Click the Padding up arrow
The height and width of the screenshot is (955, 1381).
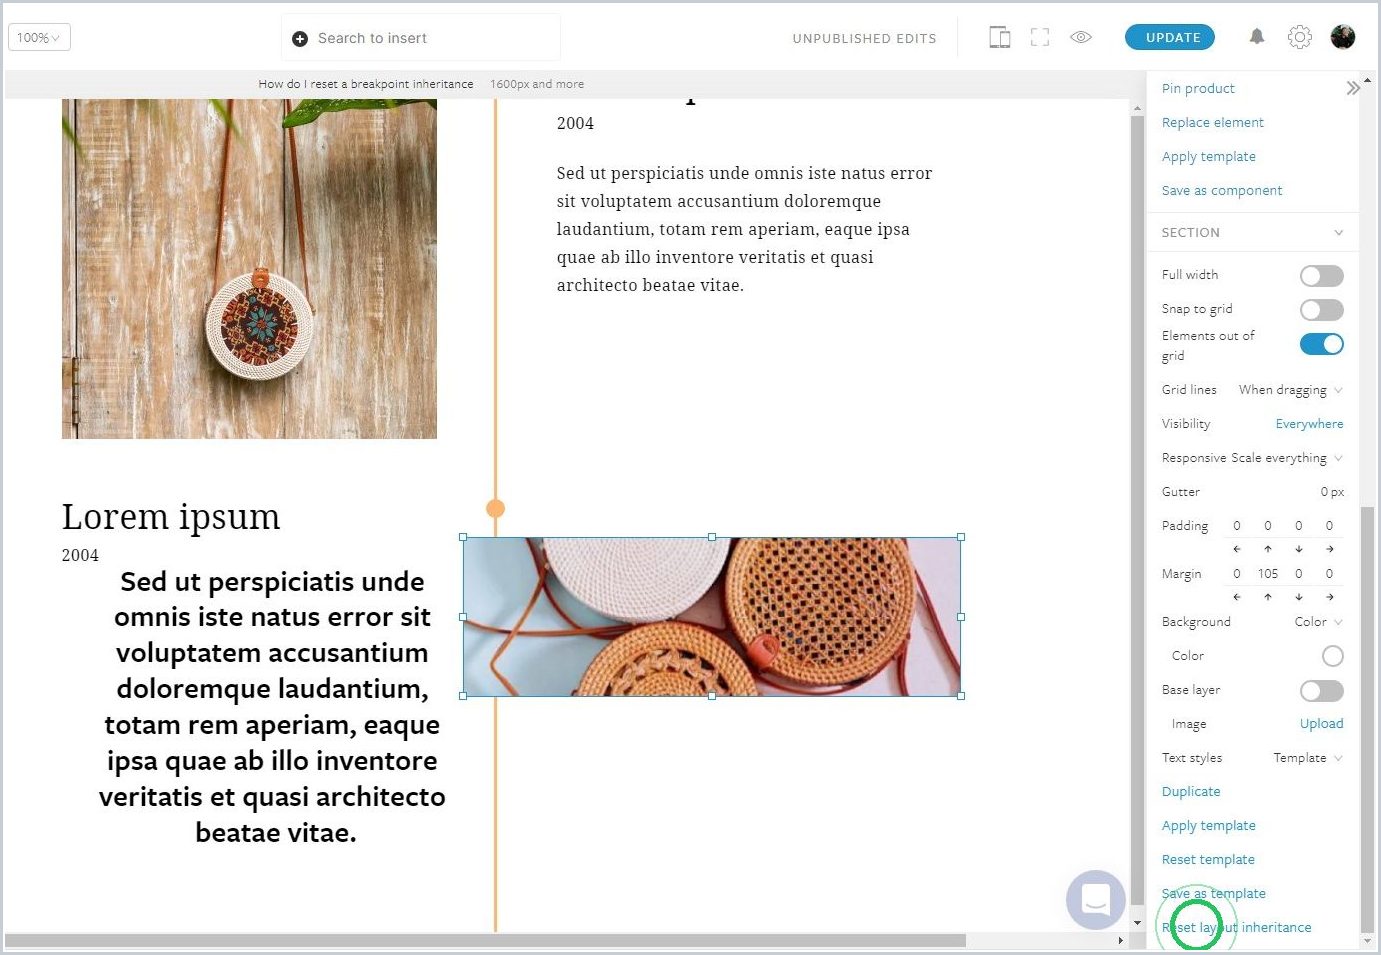[x=1268, y=549]
